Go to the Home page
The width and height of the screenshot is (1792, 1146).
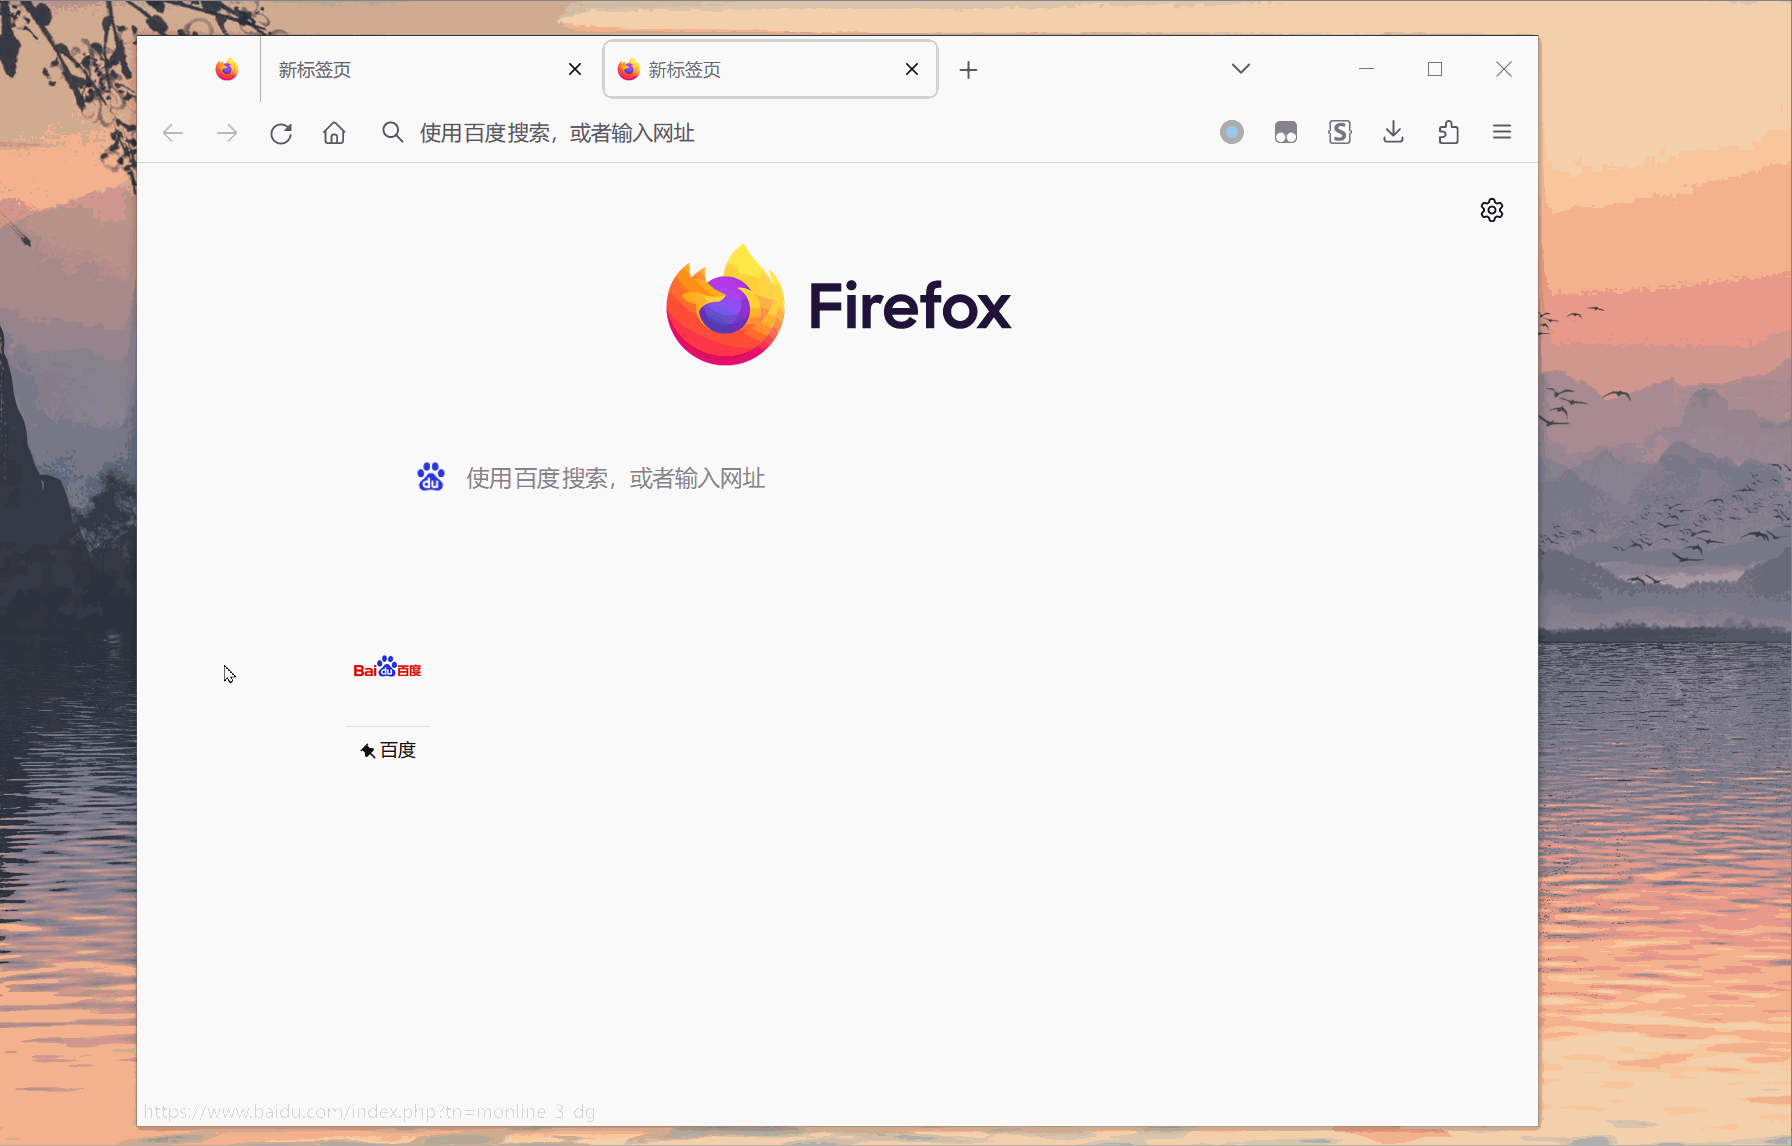coord(334,133)
